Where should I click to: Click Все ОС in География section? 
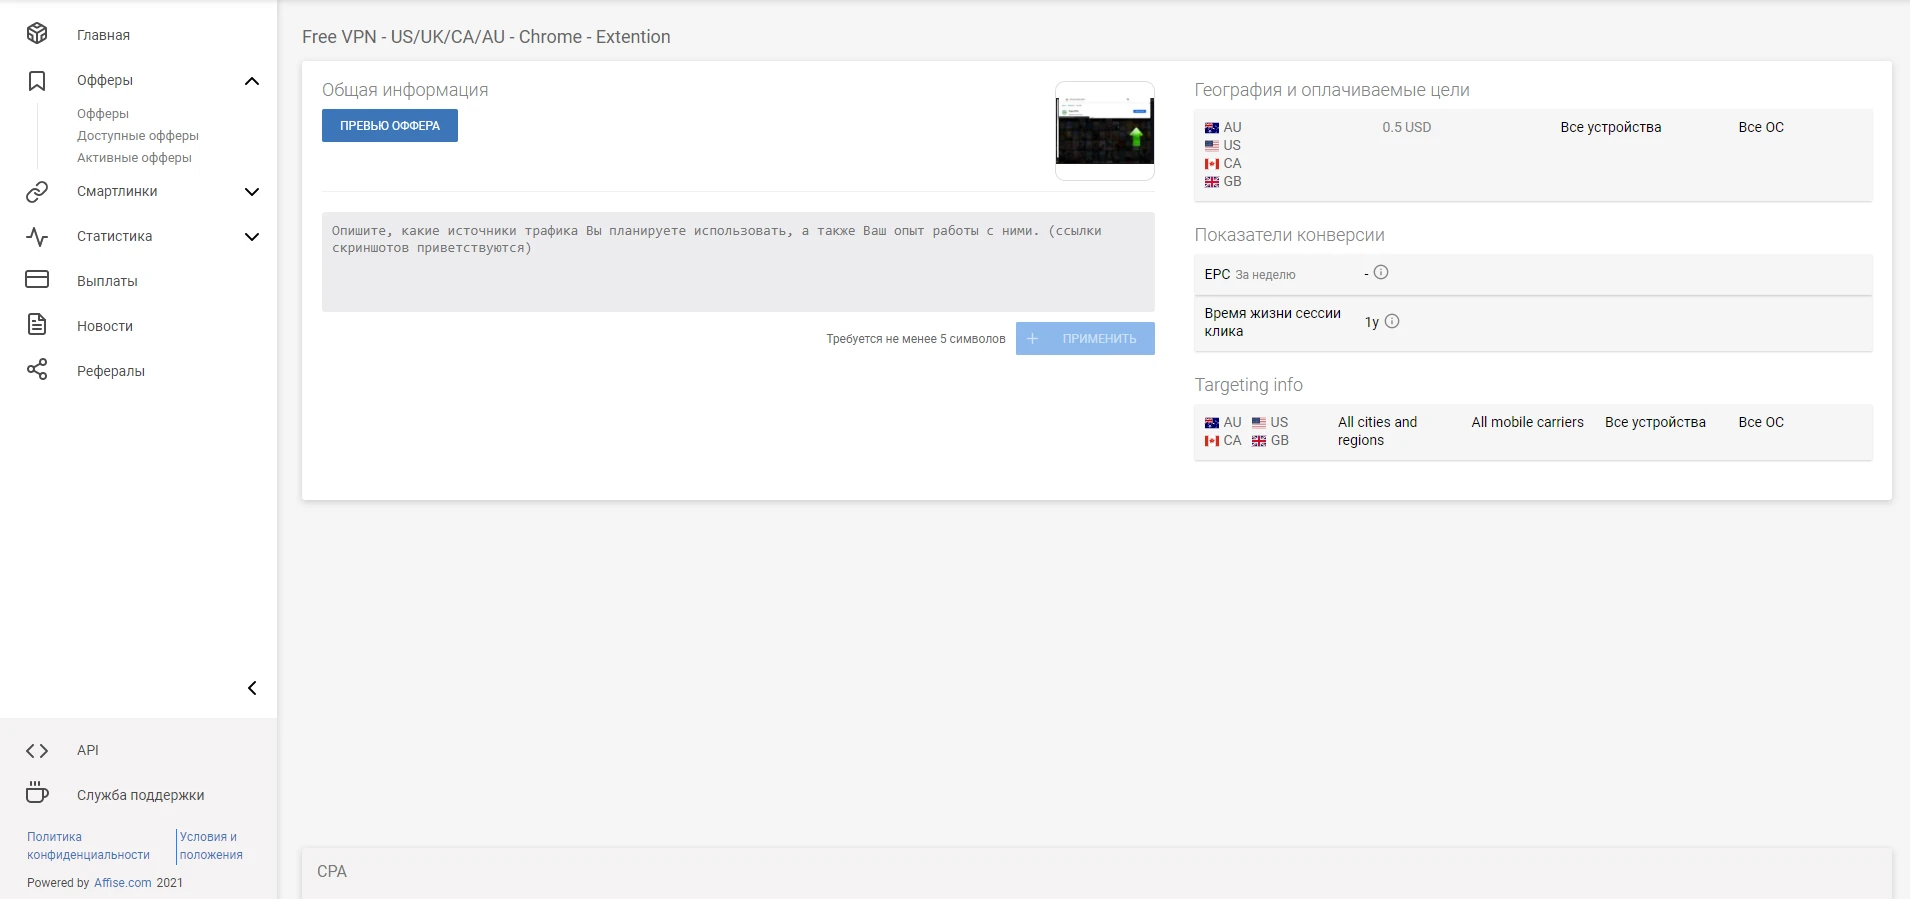coord(1761,127)
